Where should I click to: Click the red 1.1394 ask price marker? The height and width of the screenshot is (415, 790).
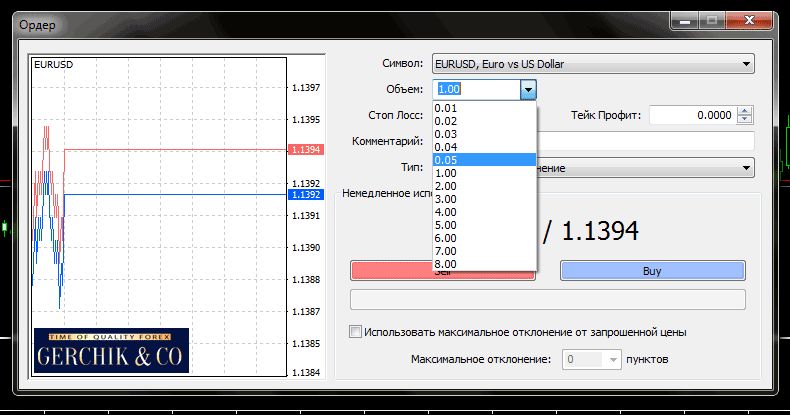tap(303, 150)
